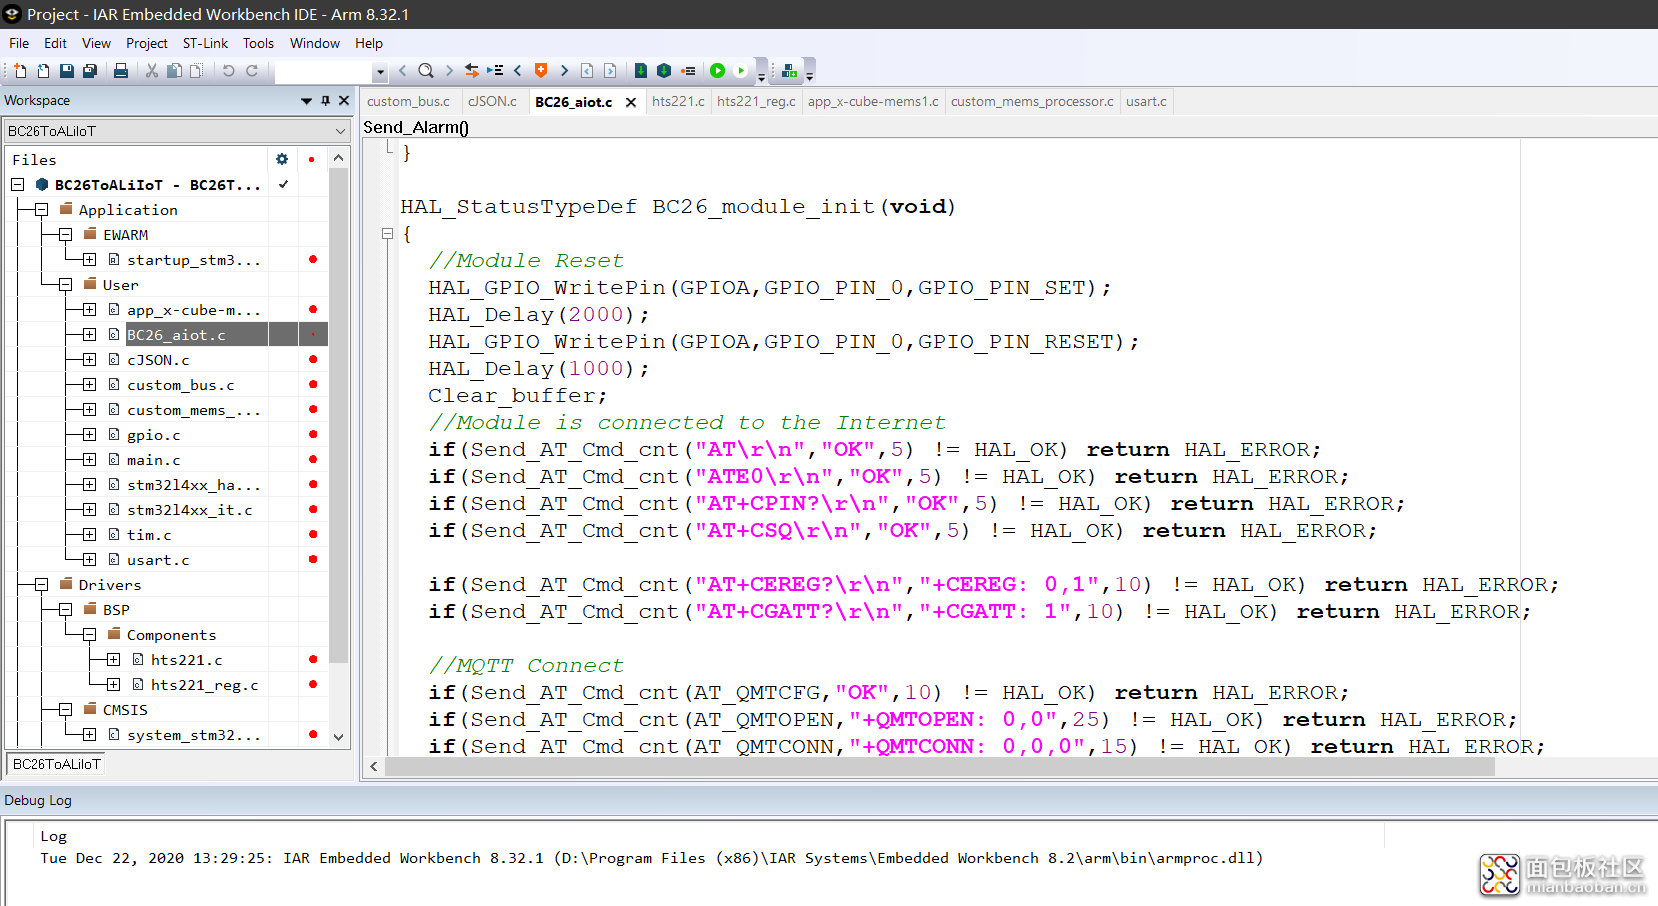Click the Toggle Breakpoint icon
This screenshot has width=1658, height=906.
(688, 71)
